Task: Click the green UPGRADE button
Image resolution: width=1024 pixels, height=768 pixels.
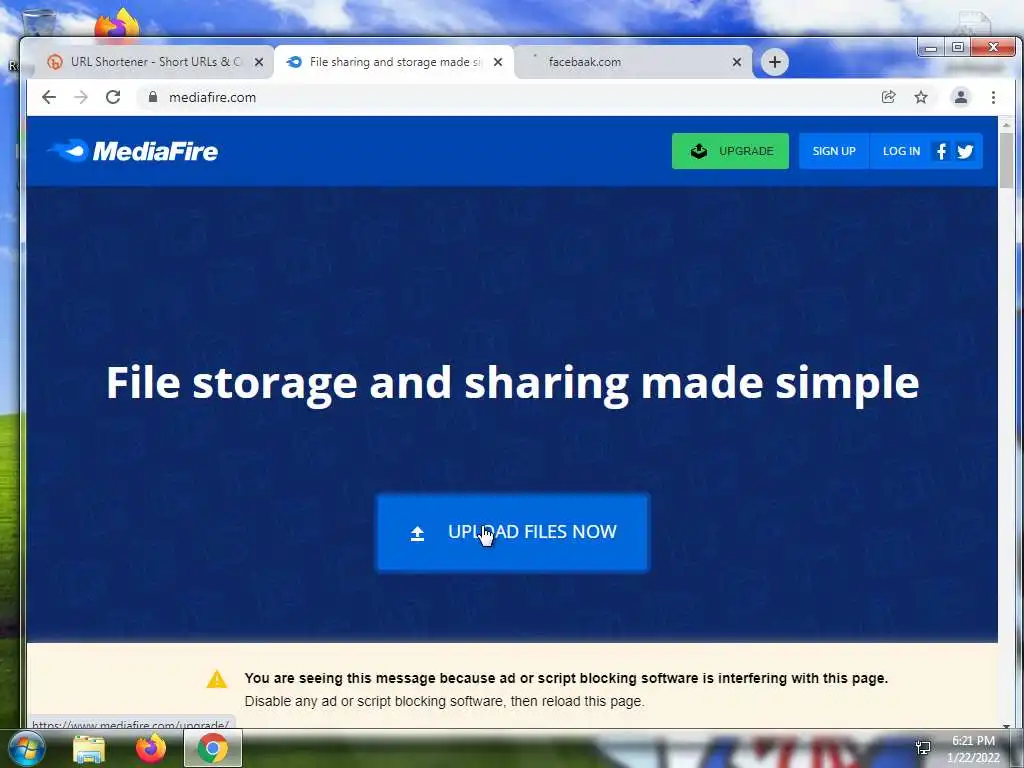Action: (730, 151)
